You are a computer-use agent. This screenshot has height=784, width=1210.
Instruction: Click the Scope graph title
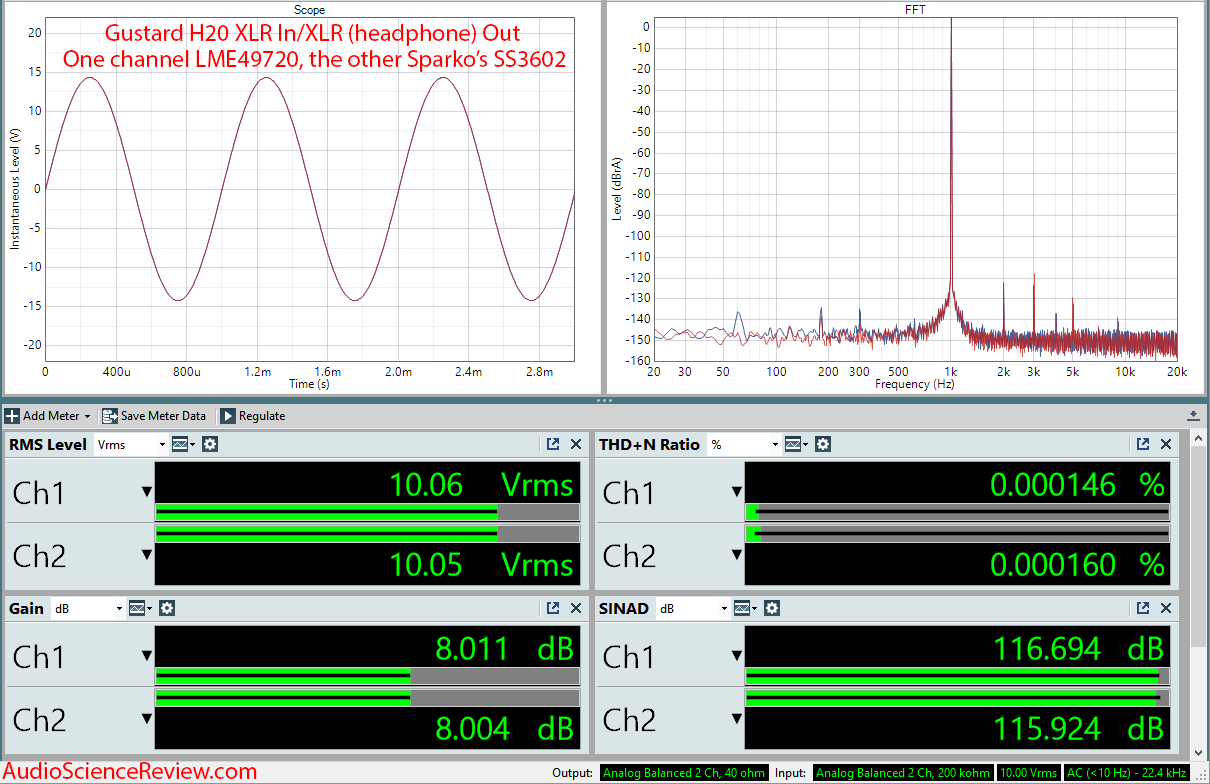(309, 10)
